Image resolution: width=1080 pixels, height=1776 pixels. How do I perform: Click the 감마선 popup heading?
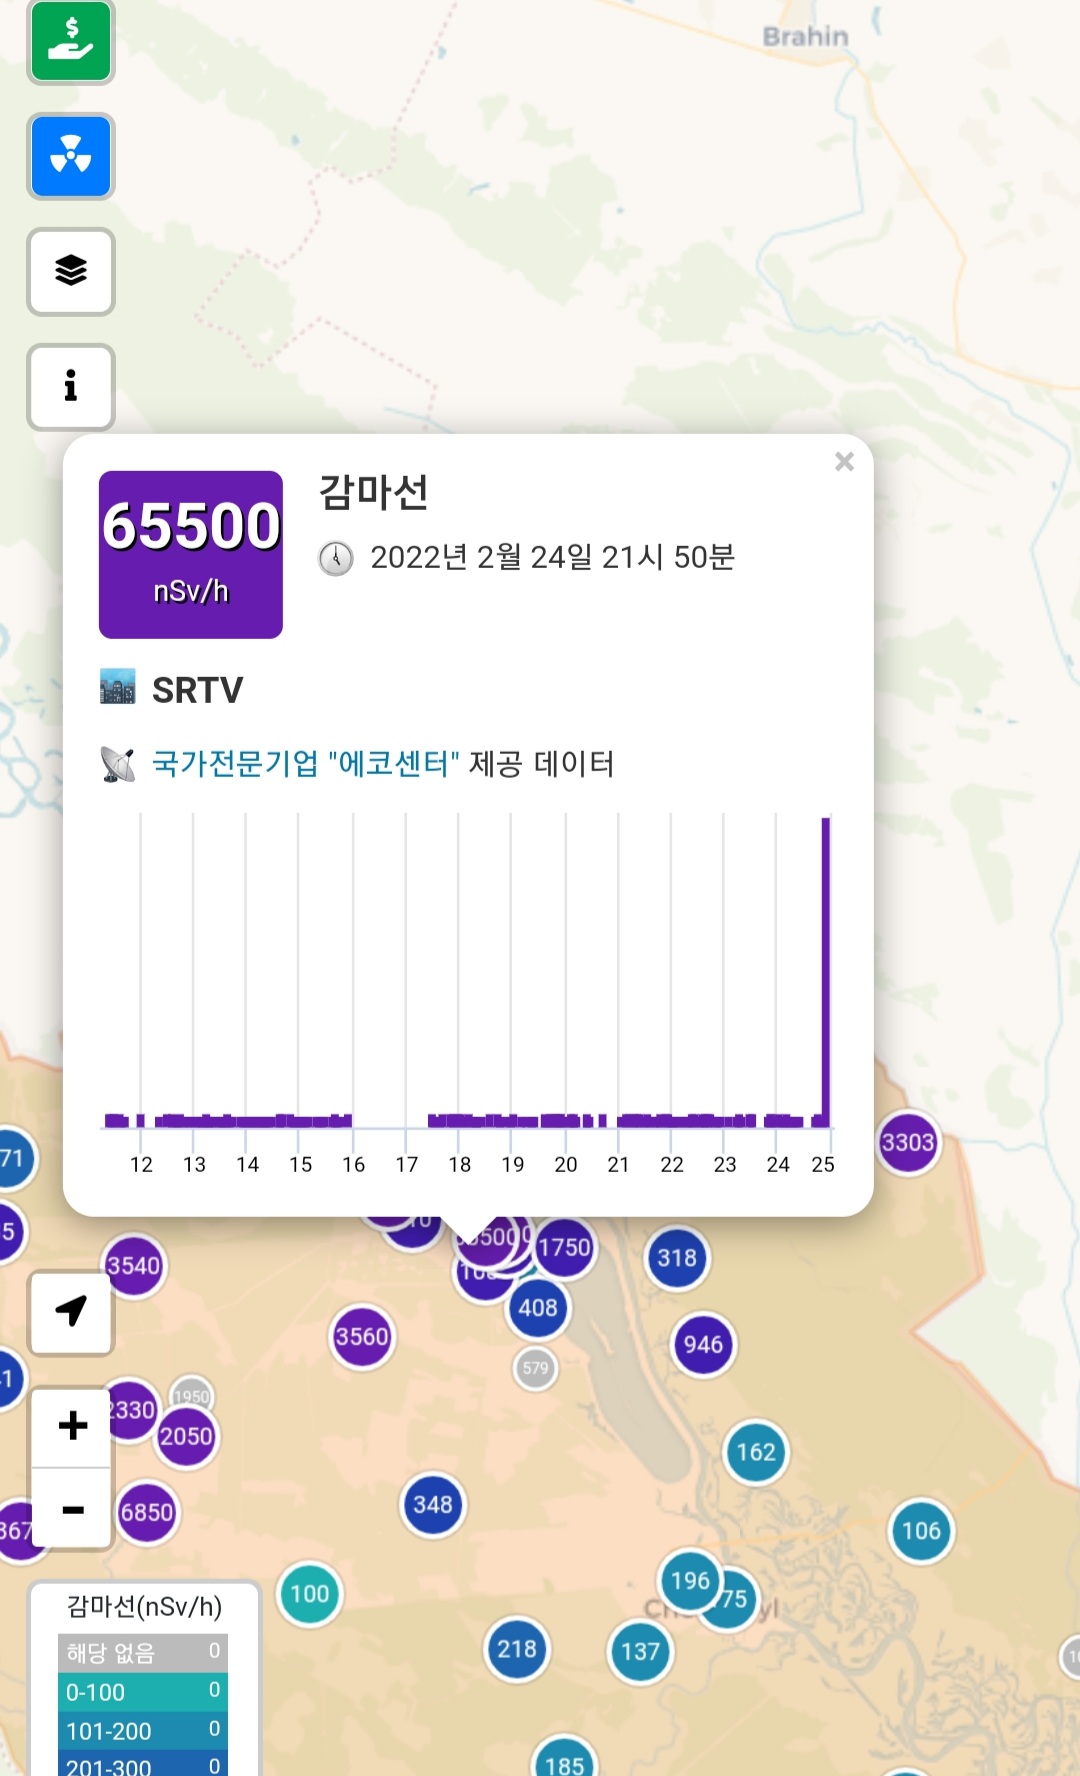pyautogui.click(x=374, y=492)
